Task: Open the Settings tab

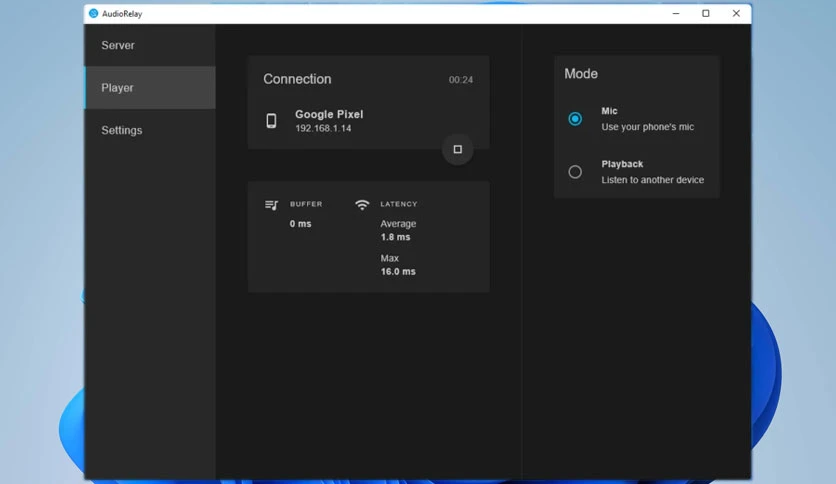Action: tap(150, 130)
